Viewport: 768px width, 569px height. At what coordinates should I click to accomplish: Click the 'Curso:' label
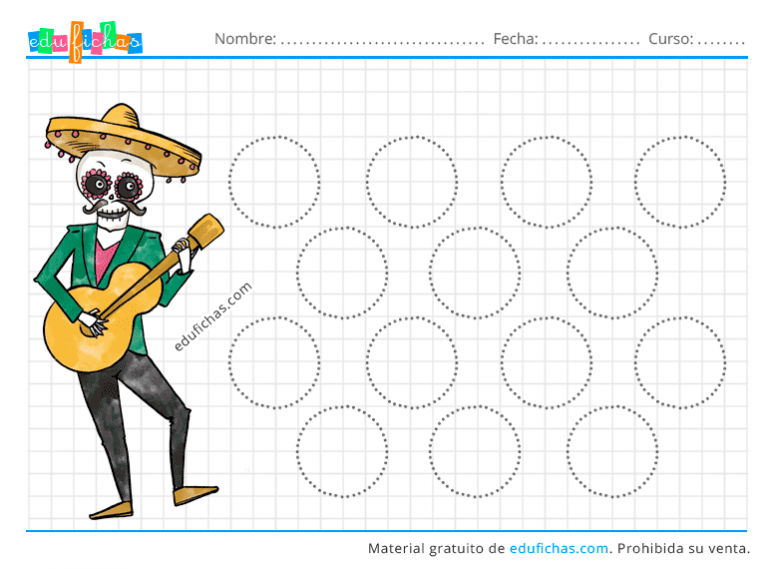[x=671, y=39]
